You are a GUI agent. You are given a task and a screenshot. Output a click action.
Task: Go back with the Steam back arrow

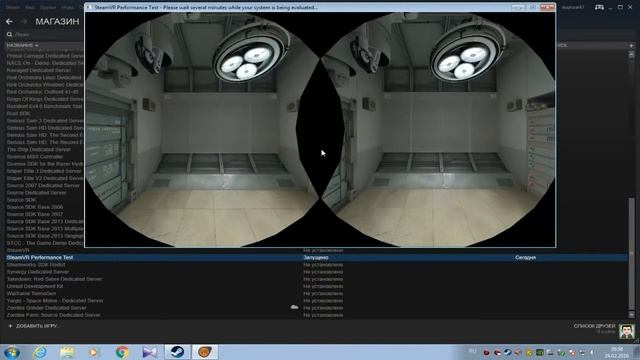[9, 21]
